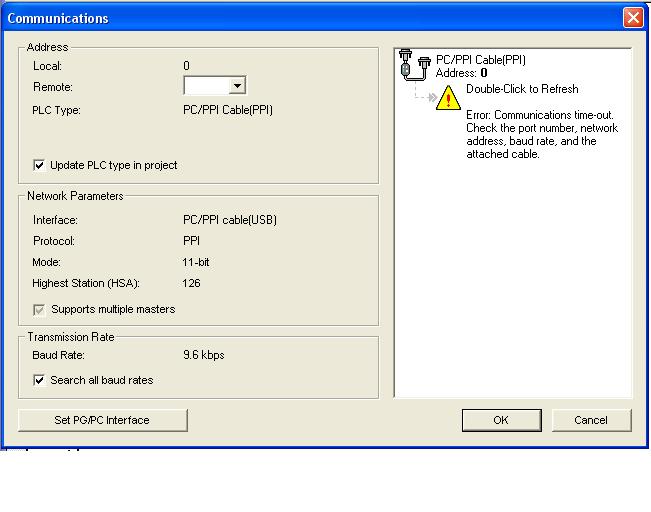The width and height of the screenshot is (651, 512).
Task: Click the 11-bit Mode value
Action: (x=197, y=262)
